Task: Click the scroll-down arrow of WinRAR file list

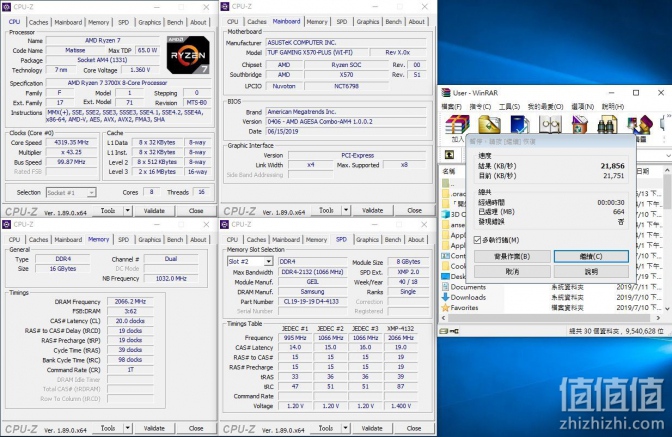Action: 667,308
